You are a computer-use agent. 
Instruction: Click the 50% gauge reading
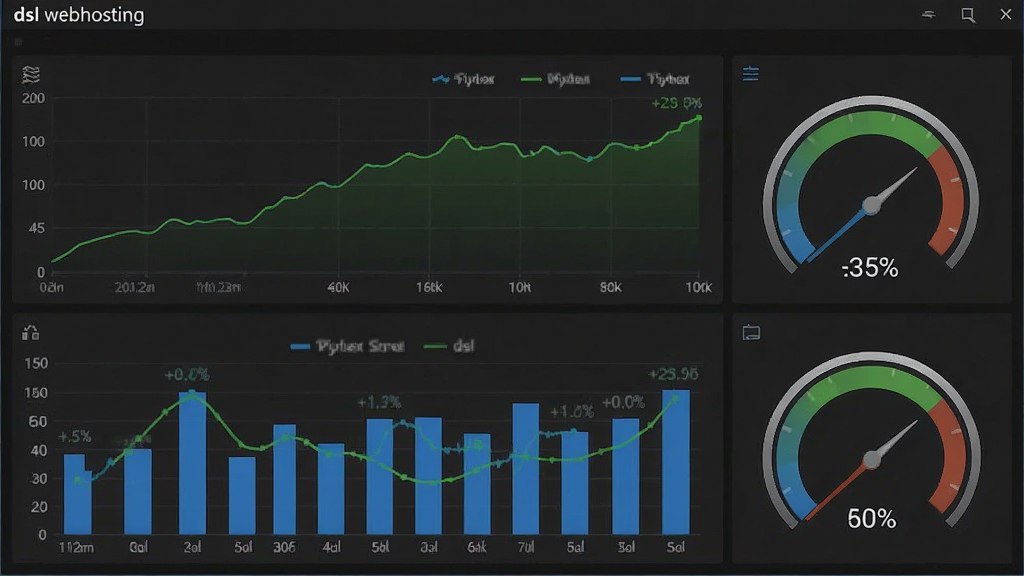pyautogui.click(x=871, y=519)
